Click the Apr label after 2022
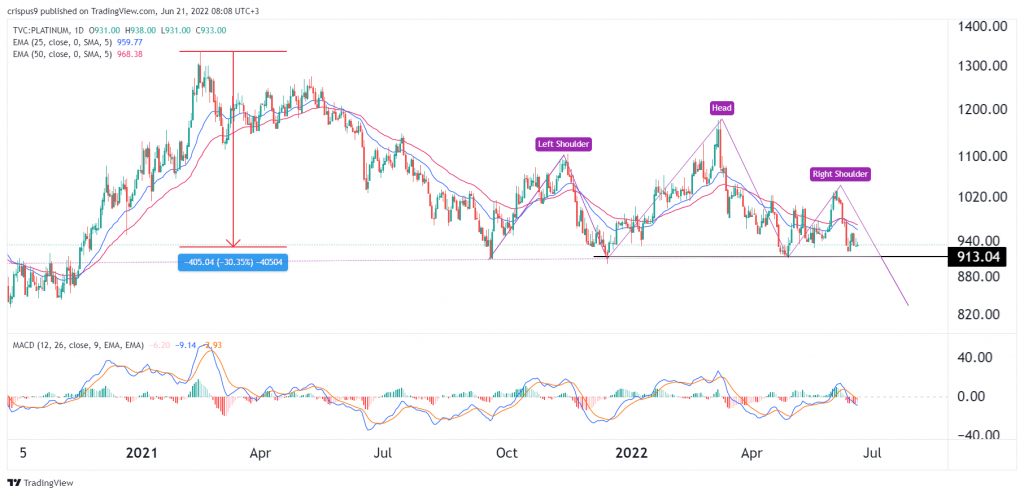Screen dimensions: 1024x495 coord(754,453)
